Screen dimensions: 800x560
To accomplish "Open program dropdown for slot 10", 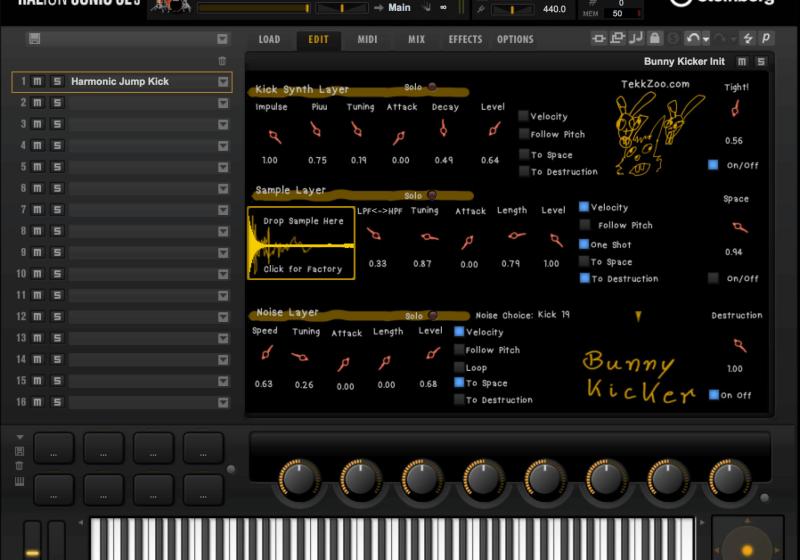I will pyautogui.click(x=223, y=274).
